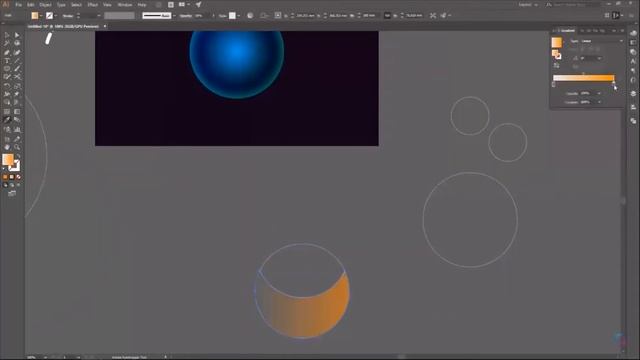Change screen mode button in toolbar
Image resolution: width=640 pixels, height=360 pixels.
(x=12, y=193)
